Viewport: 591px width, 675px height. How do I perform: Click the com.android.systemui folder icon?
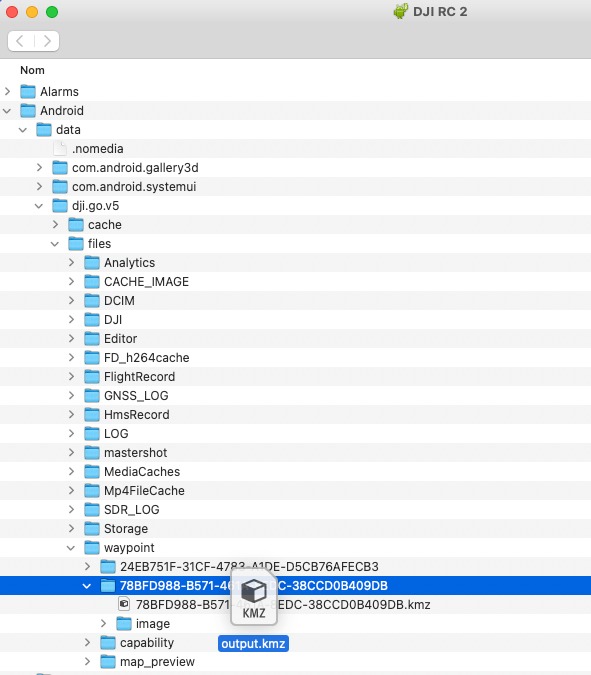pos(60,186)
